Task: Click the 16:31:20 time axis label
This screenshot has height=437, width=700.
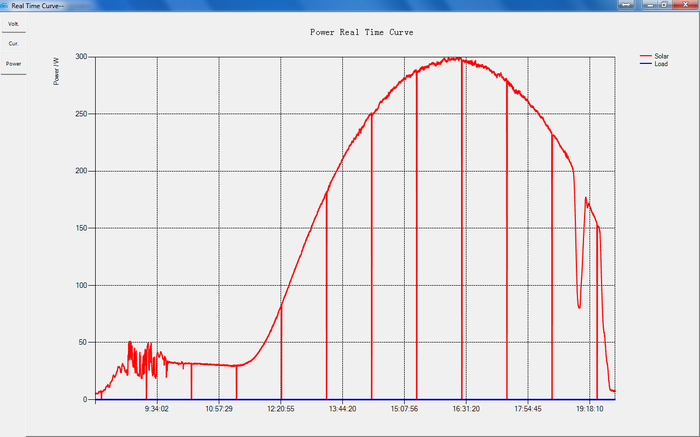Action: (x=466, y=409)
